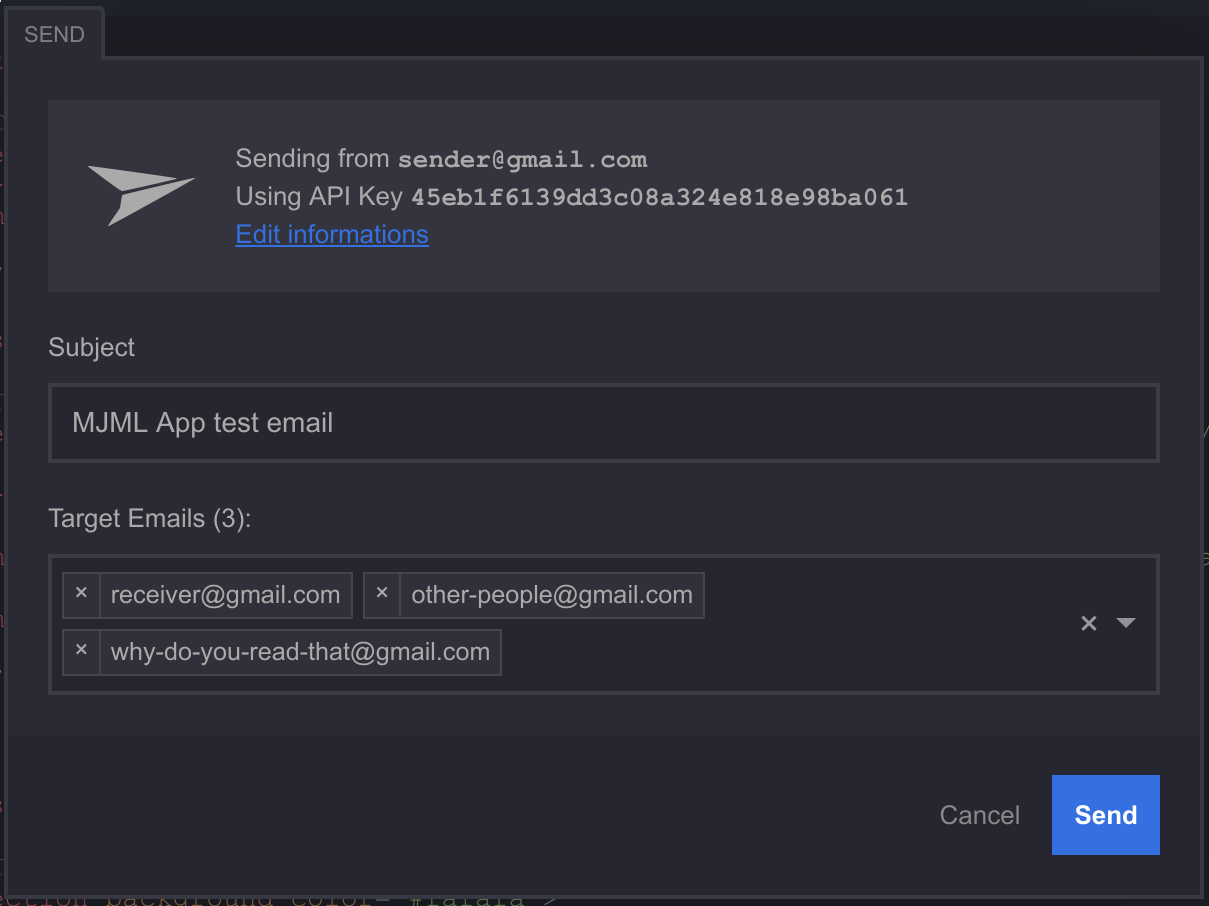The image size is (1209, 906).
Task: Click the Subject label
Action: coord(92,347)
